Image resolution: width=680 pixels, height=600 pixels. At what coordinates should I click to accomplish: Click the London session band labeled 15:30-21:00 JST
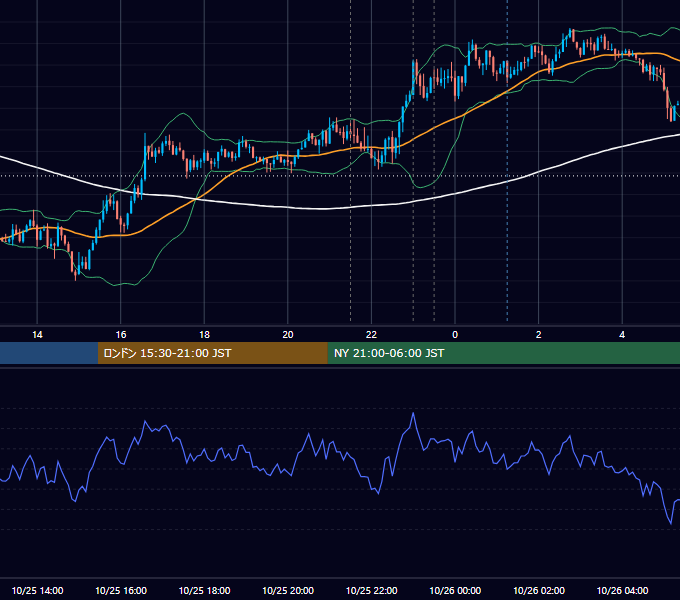(x=212, y=353)
